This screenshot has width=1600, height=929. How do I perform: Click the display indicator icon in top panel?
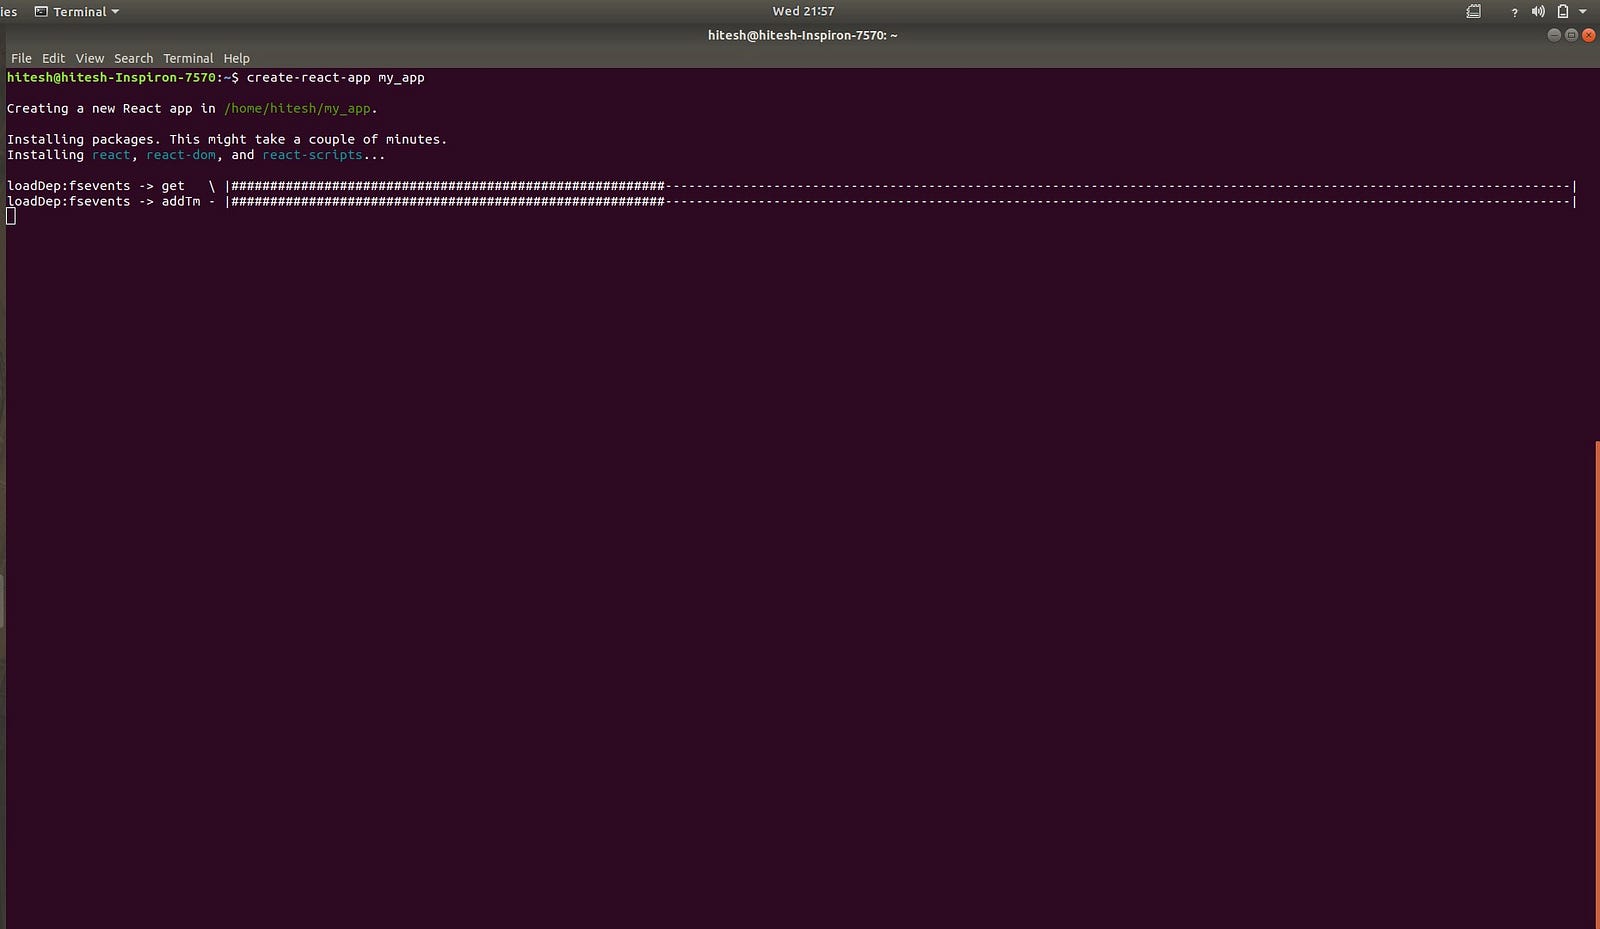tap(1473, 12)
